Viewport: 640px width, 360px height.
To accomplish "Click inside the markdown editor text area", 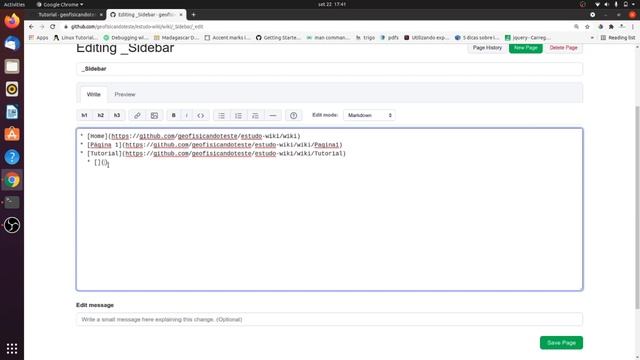I will pyautogui.click(x=329, y=209).
